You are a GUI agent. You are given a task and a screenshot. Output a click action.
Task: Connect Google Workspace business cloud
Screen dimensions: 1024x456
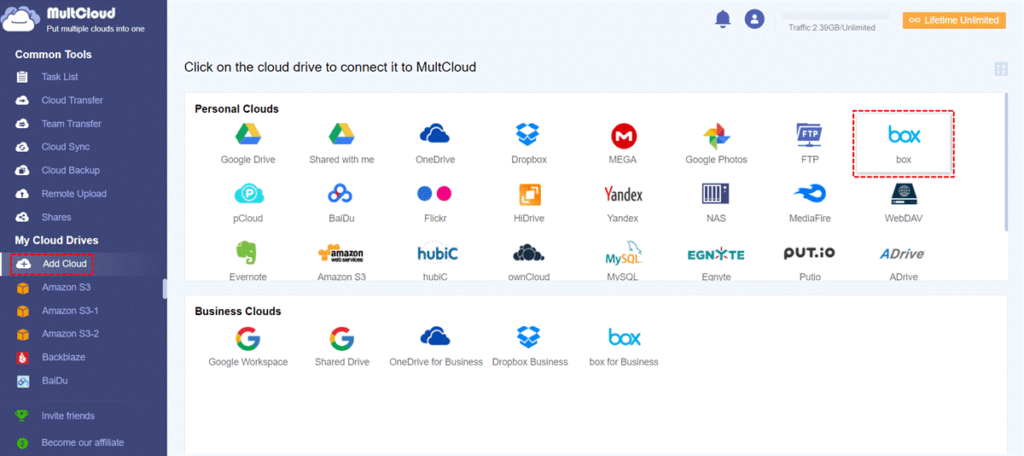click(248, 346)
